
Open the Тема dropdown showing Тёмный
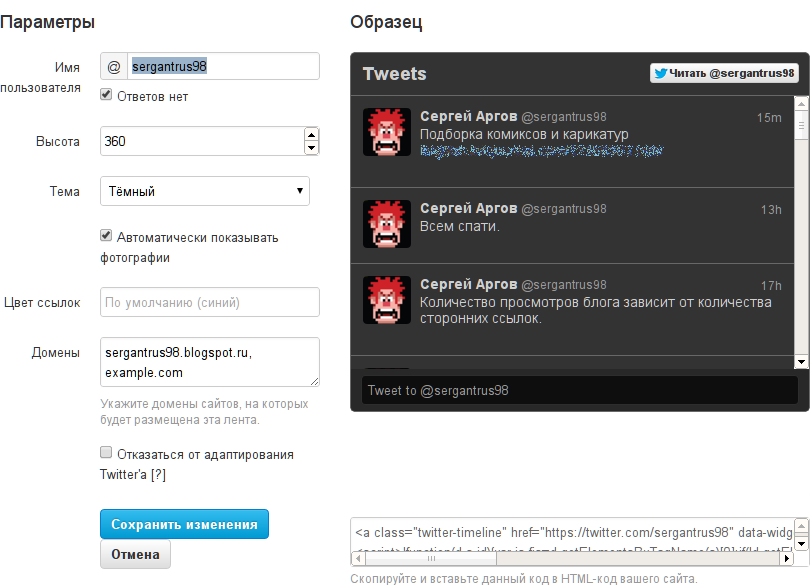click(x=205, y=191)
